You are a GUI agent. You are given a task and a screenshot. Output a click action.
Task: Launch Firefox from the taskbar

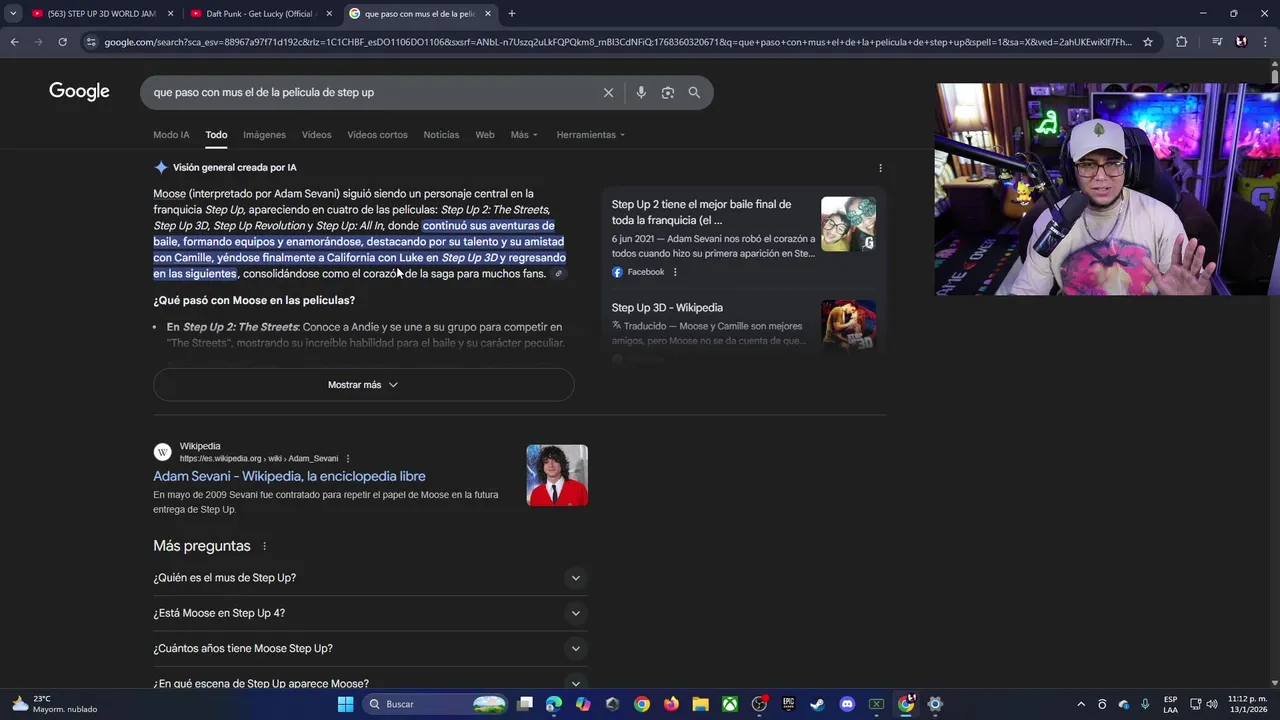click(x=671, y=704)
